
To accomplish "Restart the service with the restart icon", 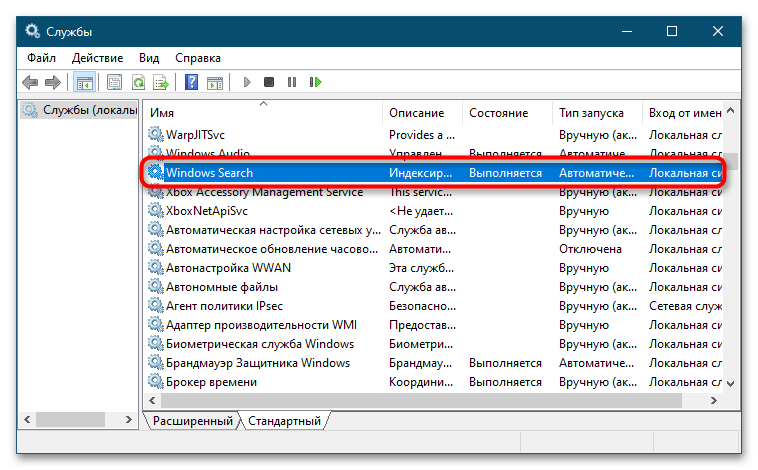I will pos(315,83).
